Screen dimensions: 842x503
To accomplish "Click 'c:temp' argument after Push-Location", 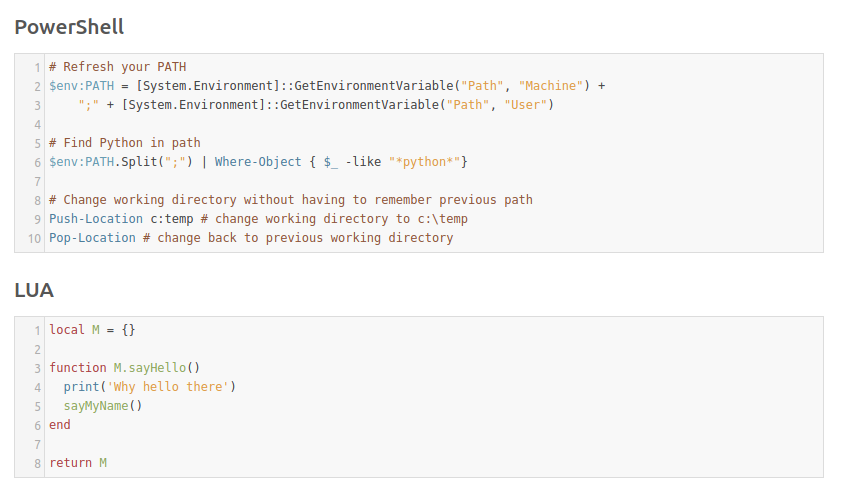I will [x=172, y=219].
